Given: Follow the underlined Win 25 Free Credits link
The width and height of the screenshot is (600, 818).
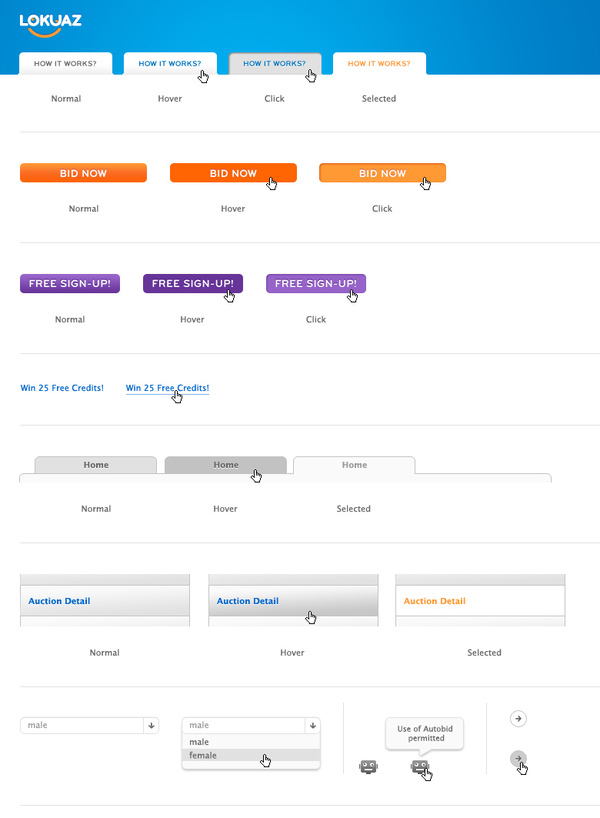Looking at the screenshot, I should pyautogui.click(x=167, y=388).
